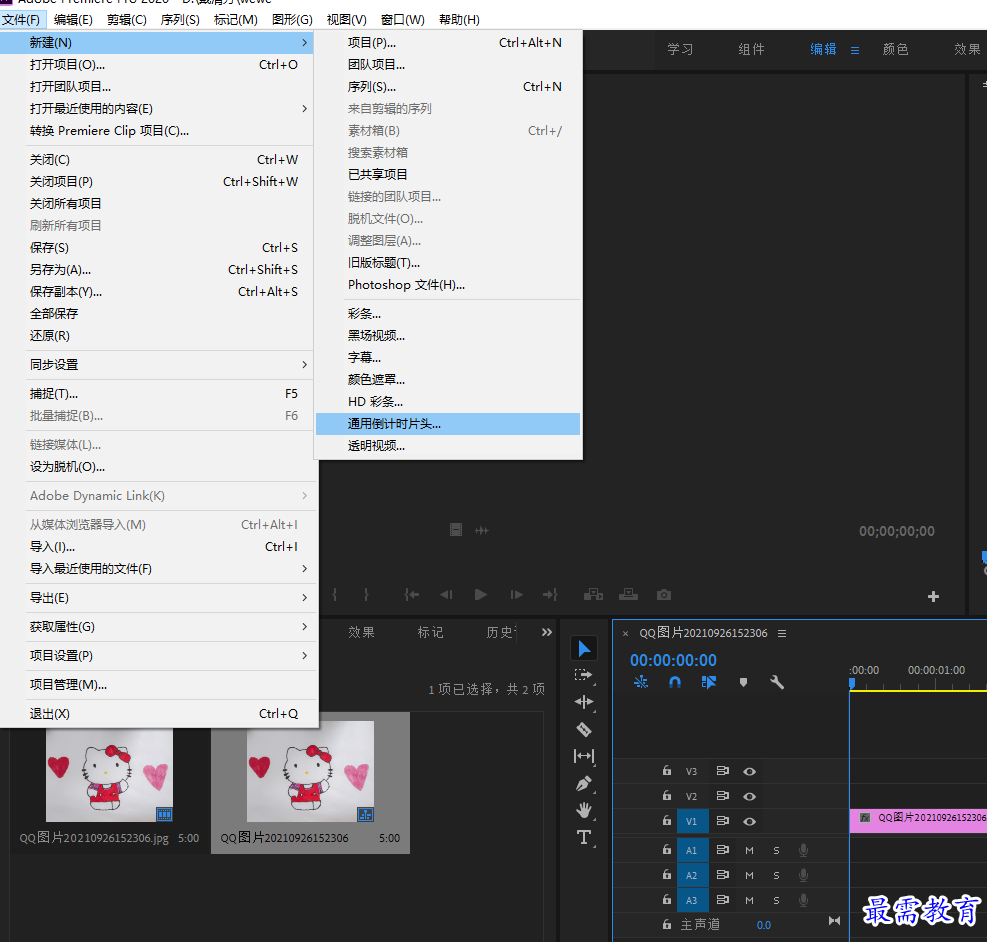Open the 编辑 workspace menu icon

(855, 50)
